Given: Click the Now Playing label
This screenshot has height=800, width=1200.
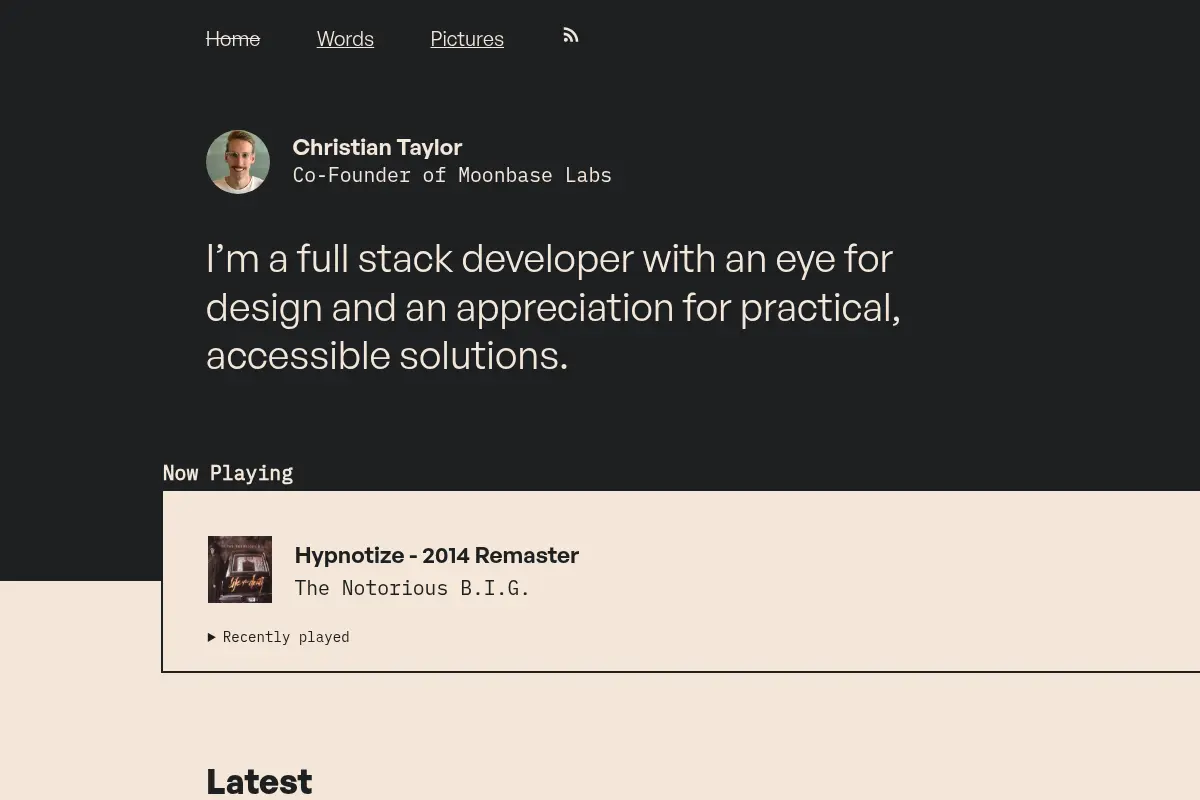Looking at the screenshot, I should [x=228, y=473].
